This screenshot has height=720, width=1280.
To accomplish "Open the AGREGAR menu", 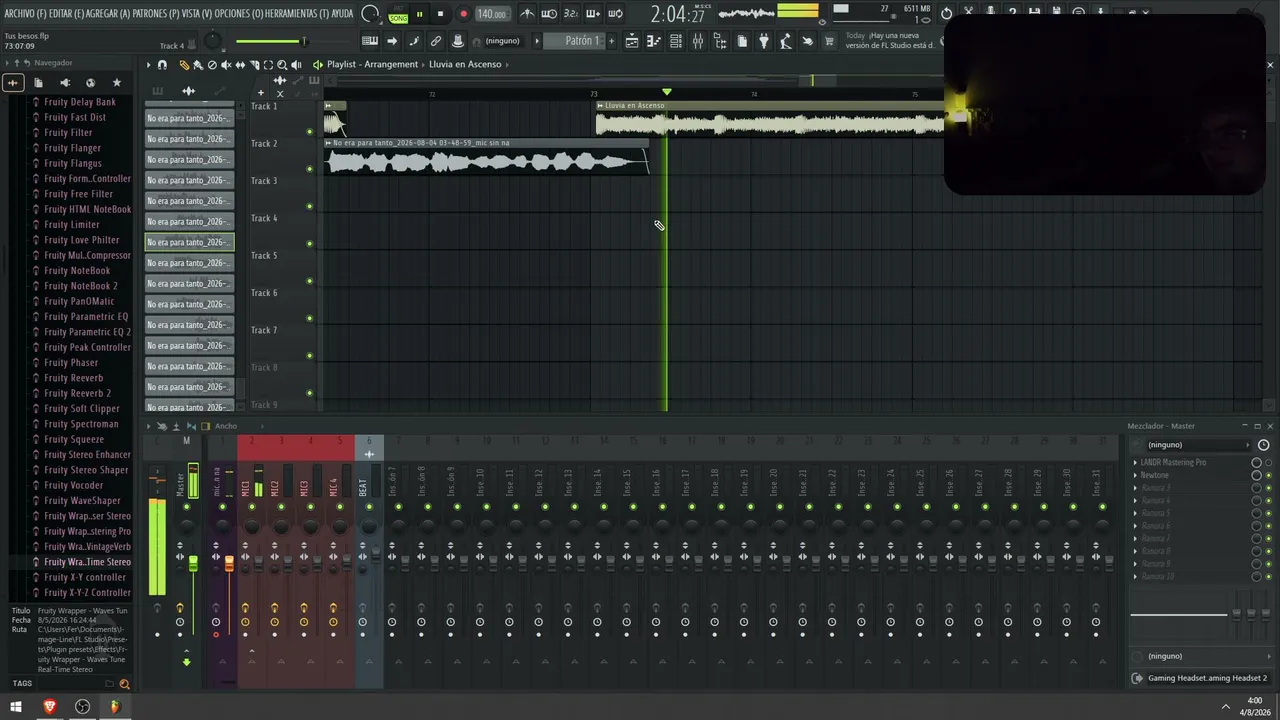I will [109, 14].
